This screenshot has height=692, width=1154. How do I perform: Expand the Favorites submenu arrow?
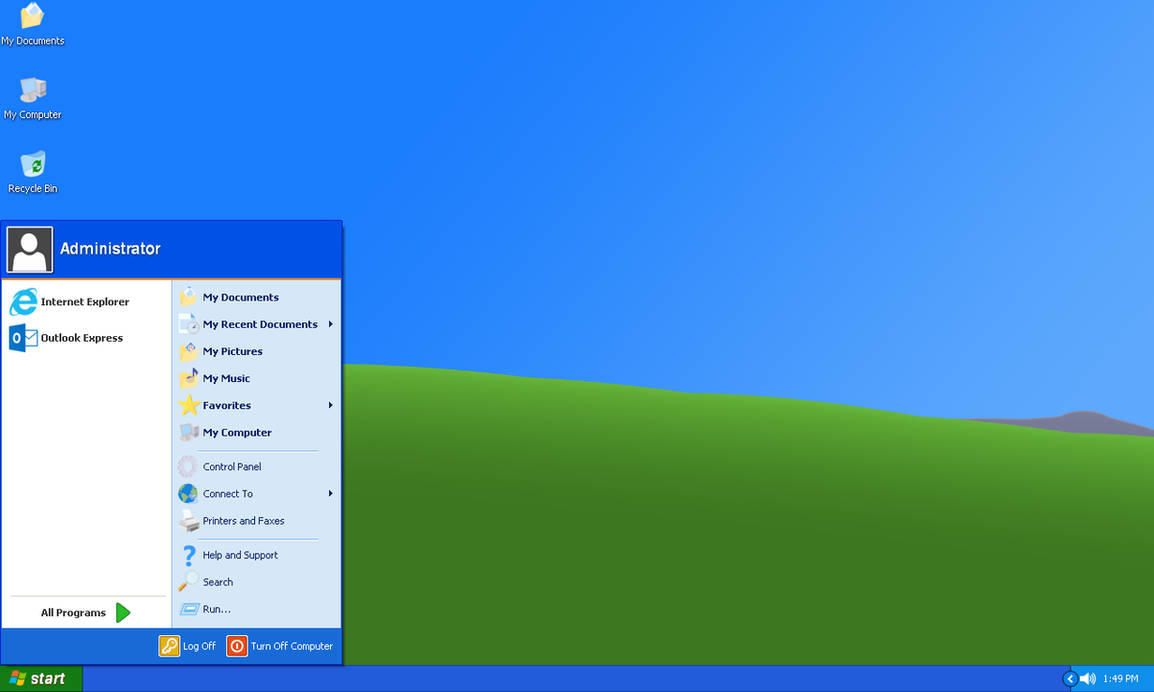coord(330,405)
